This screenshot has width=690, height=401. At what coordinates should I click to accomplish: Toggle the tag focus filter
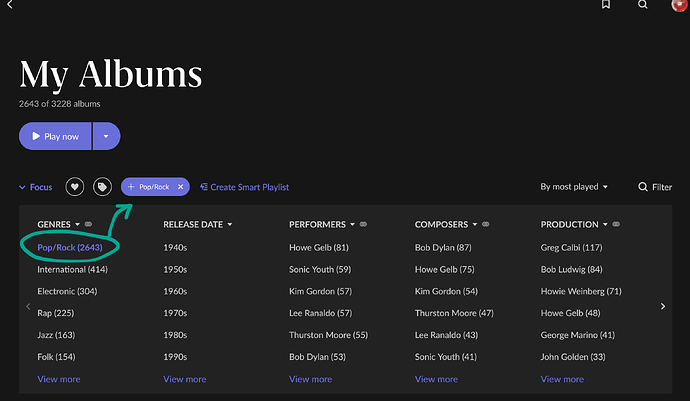[103, 187]
